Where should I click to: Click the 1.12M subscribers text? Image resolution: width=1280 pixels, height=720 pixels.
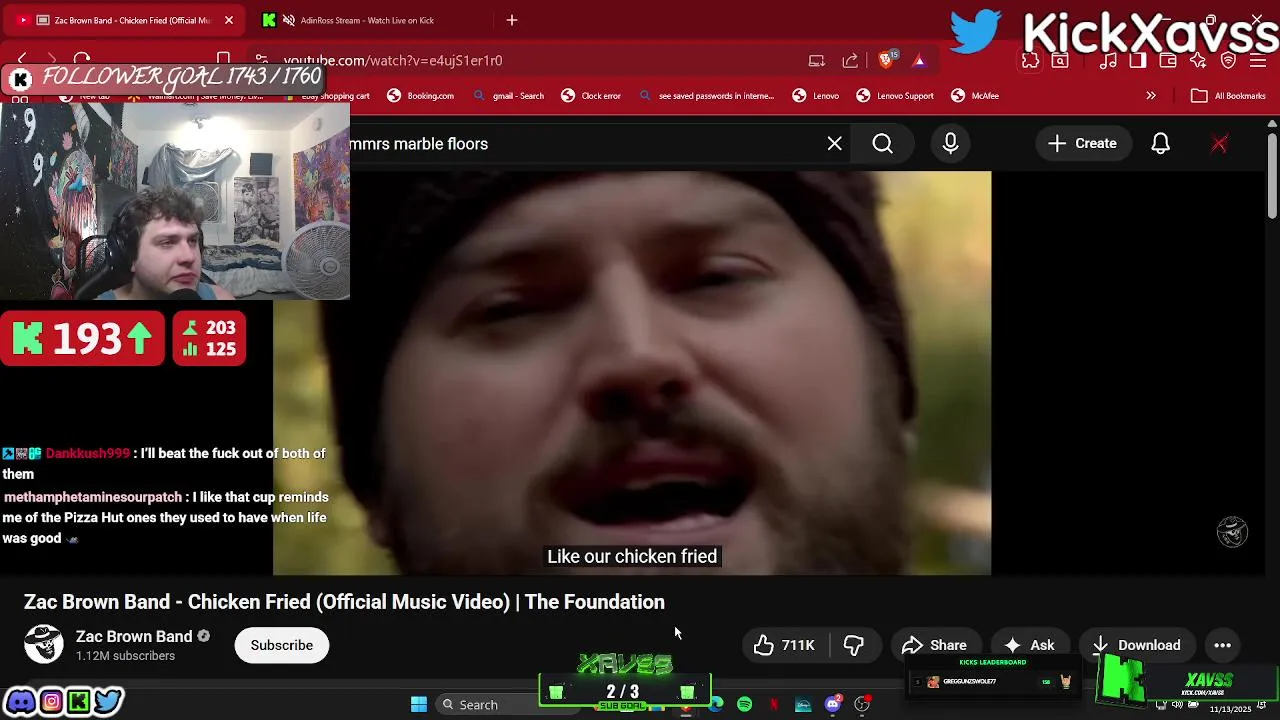[x=125, y=656]
